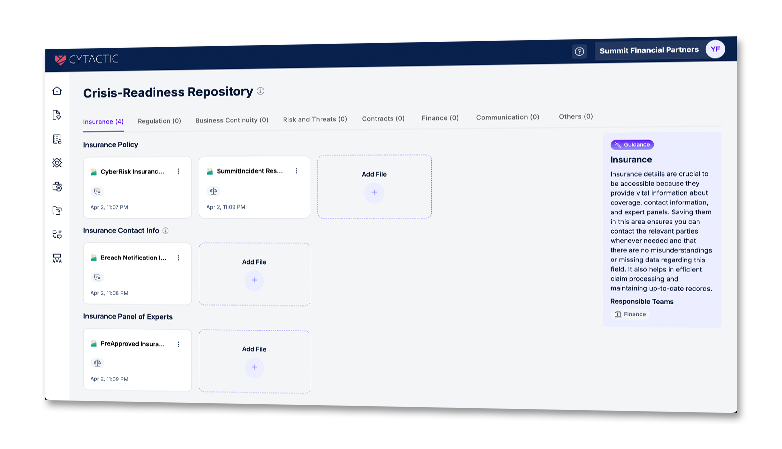Click the Crisis-Readiness Repository title

click(168, 92)
